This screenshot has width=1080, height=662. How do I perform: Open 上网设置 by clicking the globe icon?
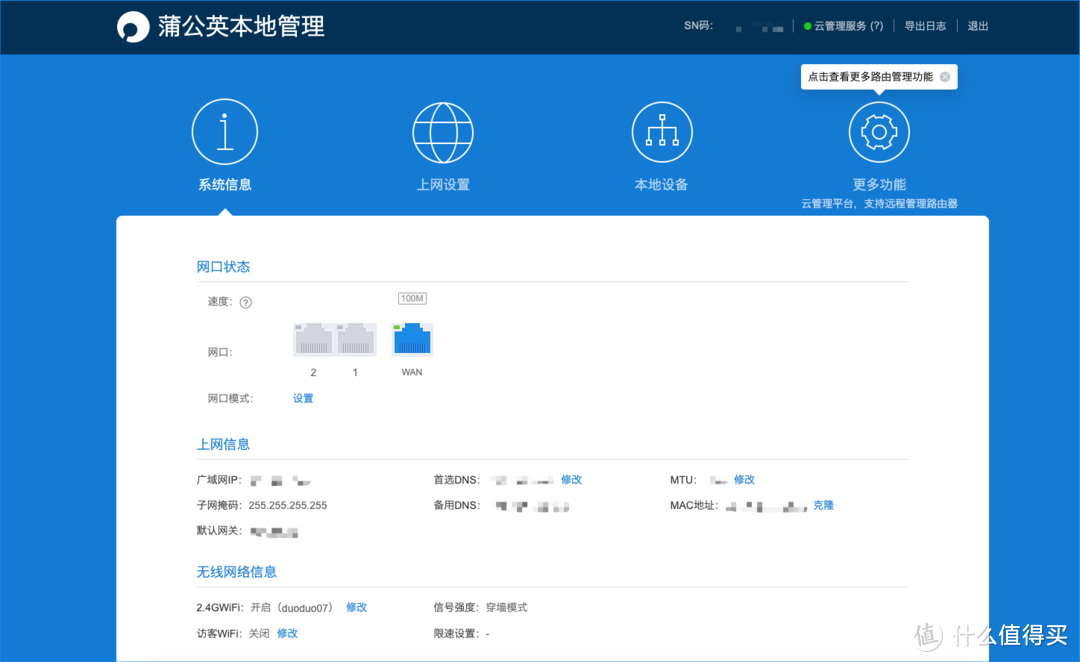click(x=443, y=130)
